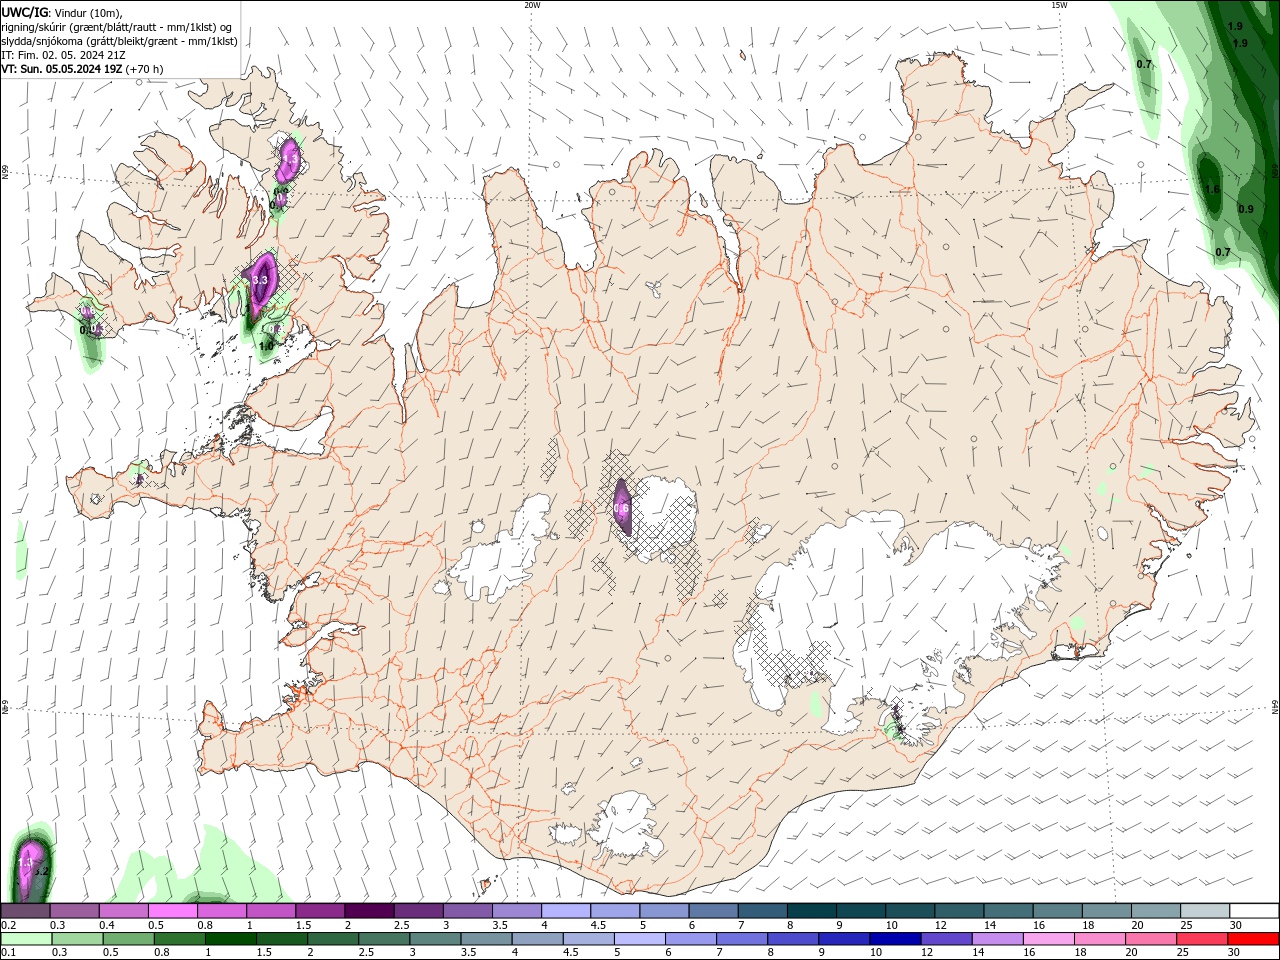
Task: Click the 1.0 precipitation value in Westfjords
Action: [266, 346]
